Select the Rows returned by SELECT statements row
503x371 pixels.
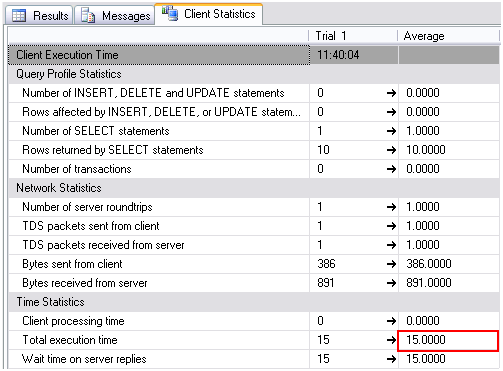254,150
